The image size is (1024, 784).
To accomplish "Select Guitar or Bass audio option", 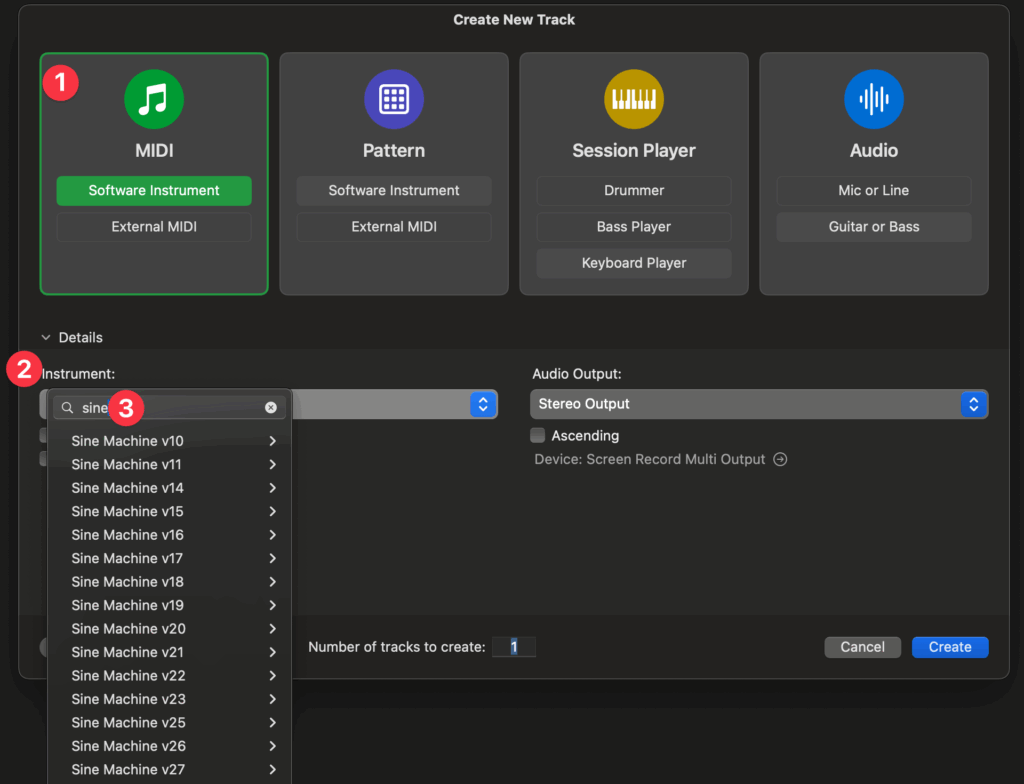I will 873,227.
